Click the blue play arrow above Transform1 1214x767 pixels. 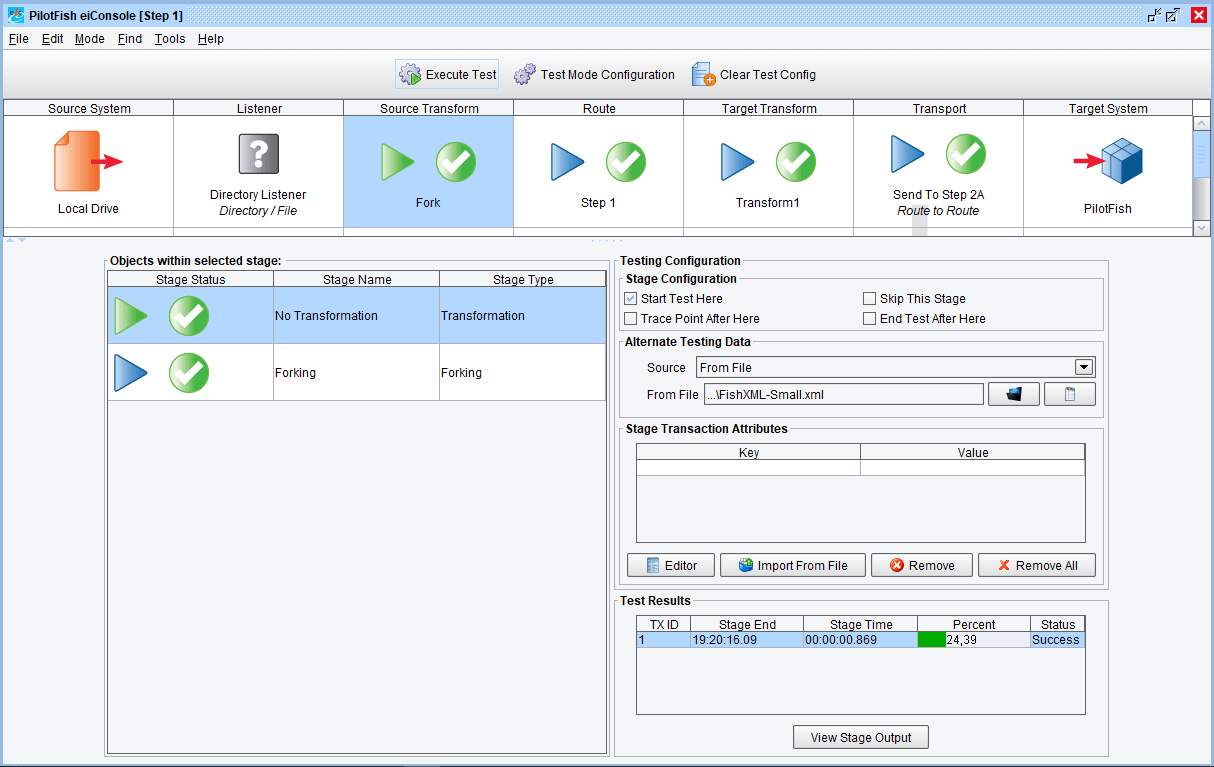pos(737,162)
